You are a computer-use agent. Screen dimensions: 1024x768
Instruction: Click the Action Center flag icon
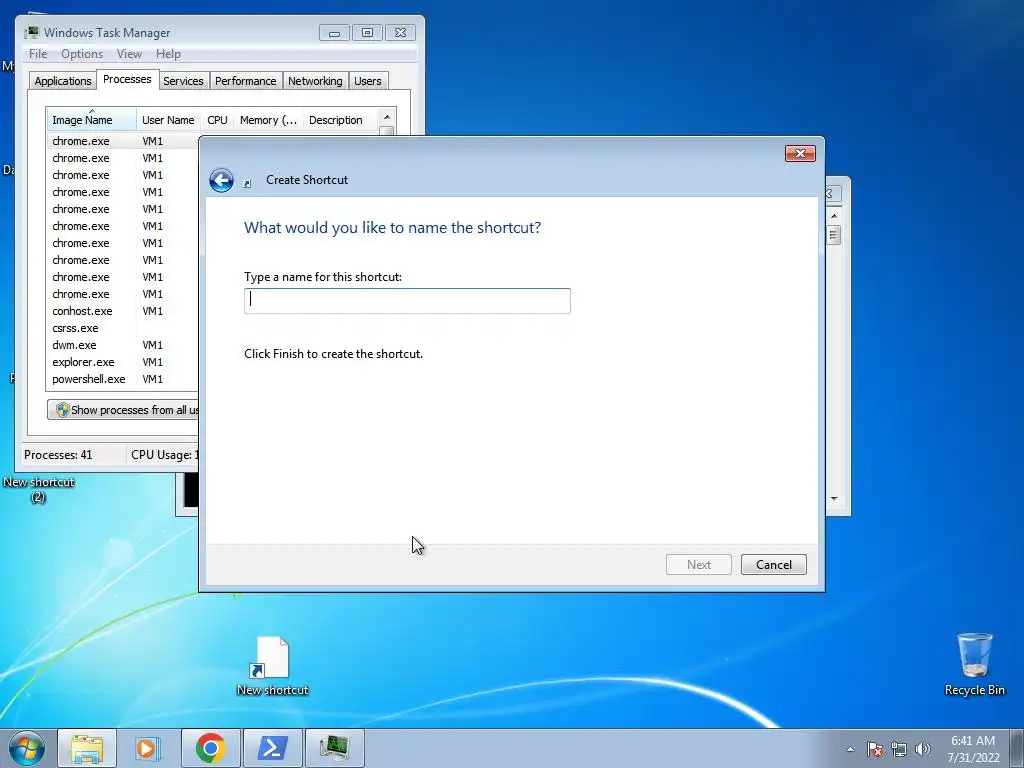click(875, 749)
